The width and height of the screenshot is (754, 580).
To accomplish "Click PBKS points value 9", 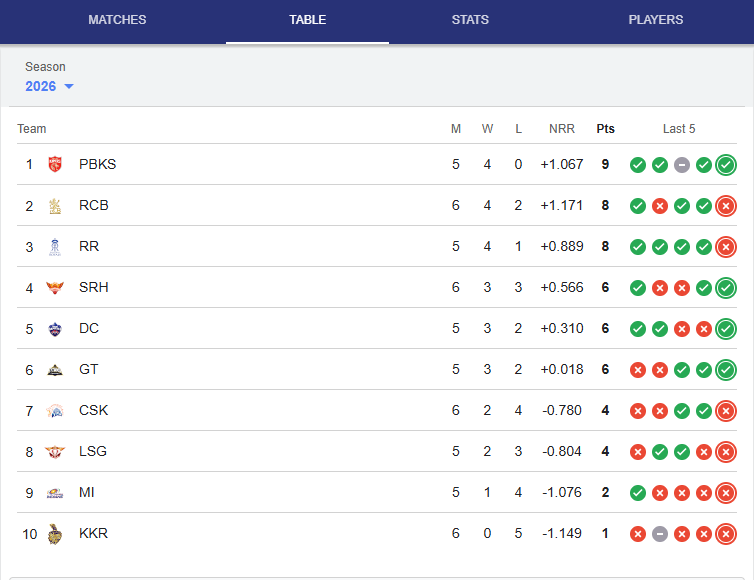I will 605,164.
